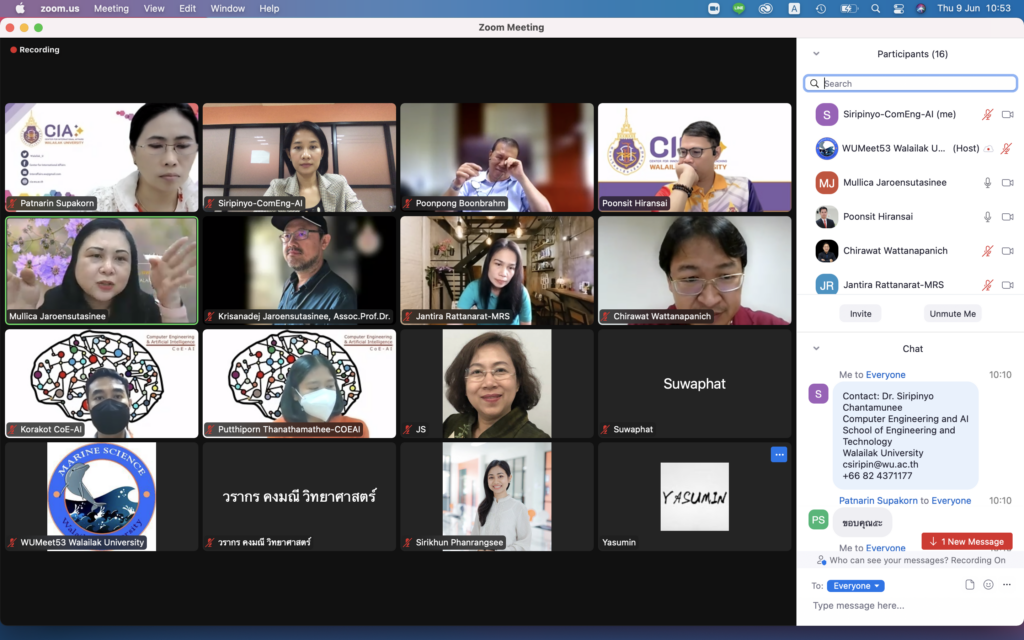Click the LINE icon in menu bar
Viewport: 1024px width, 640px height.
point(739,8)
